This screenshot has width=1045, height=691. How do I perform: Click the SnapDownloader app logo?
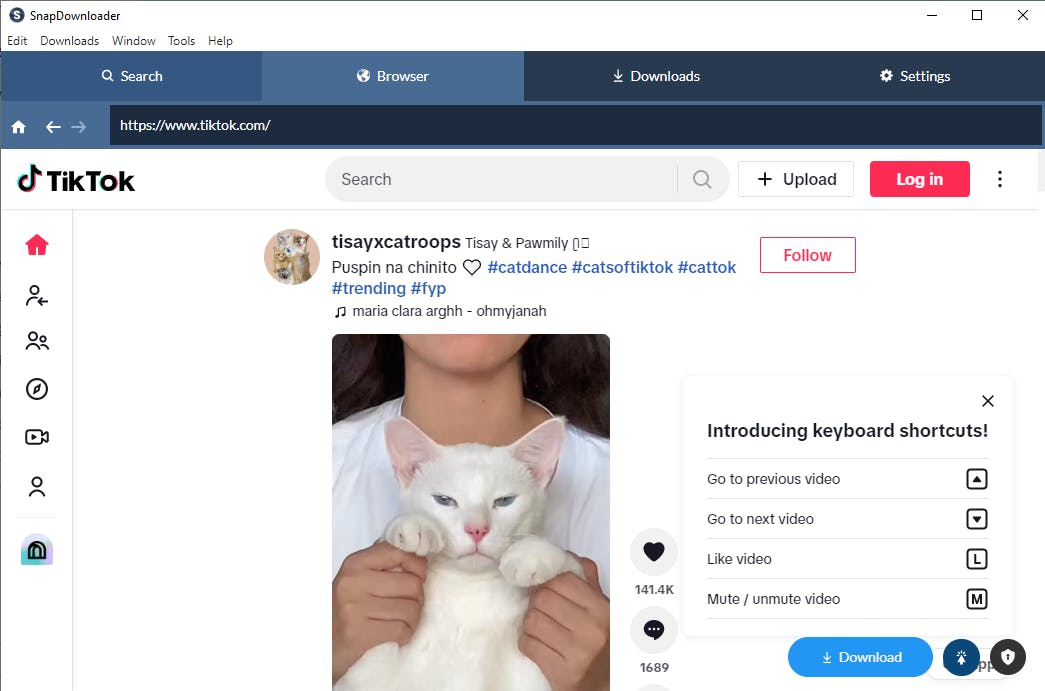16,15
